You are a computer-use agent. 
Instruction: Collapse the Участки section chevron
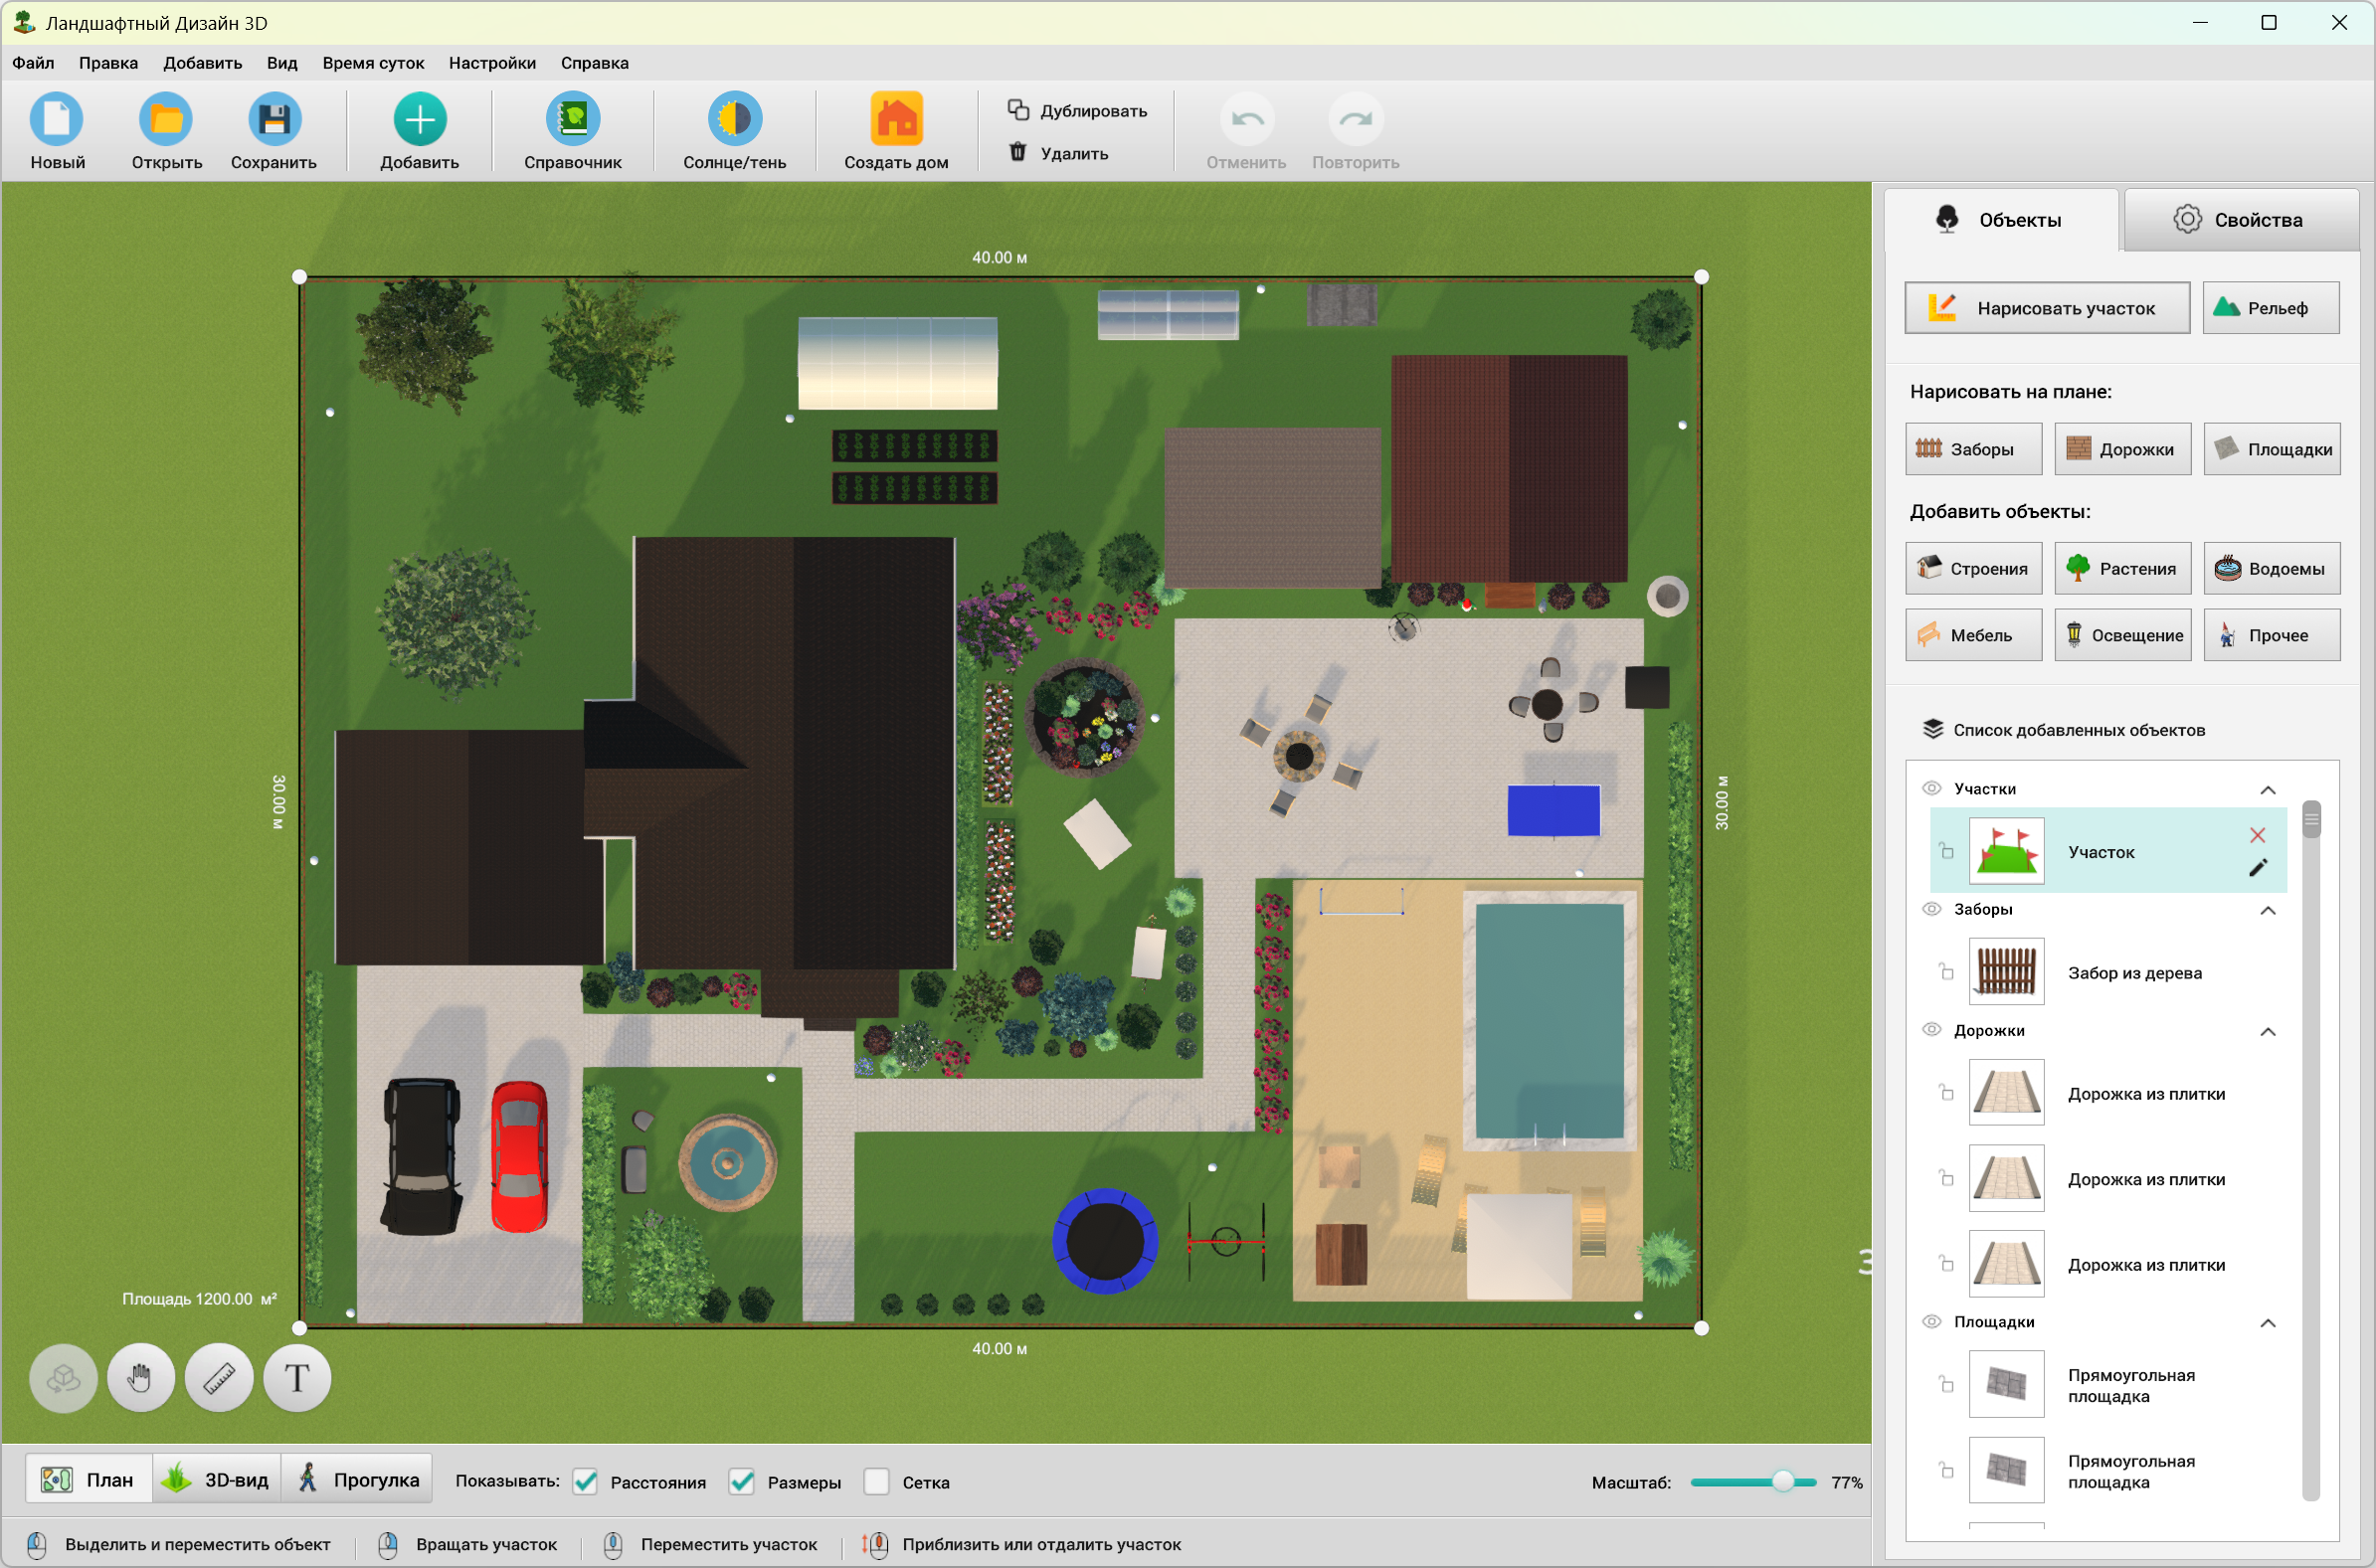pos(2267,790)
